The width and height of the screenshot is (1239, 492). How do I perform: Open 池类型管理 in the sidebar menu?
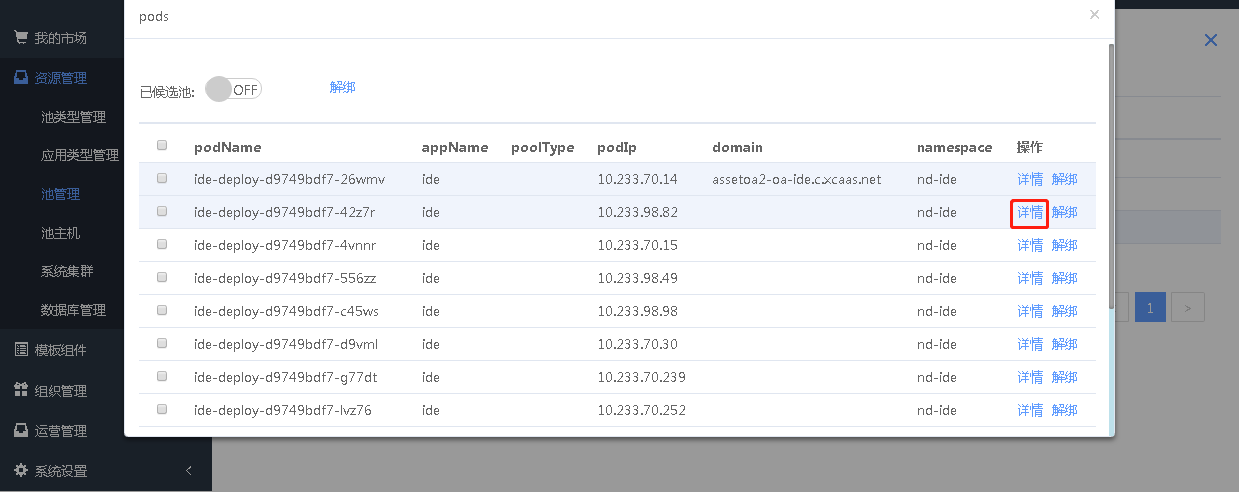point(73,117)
